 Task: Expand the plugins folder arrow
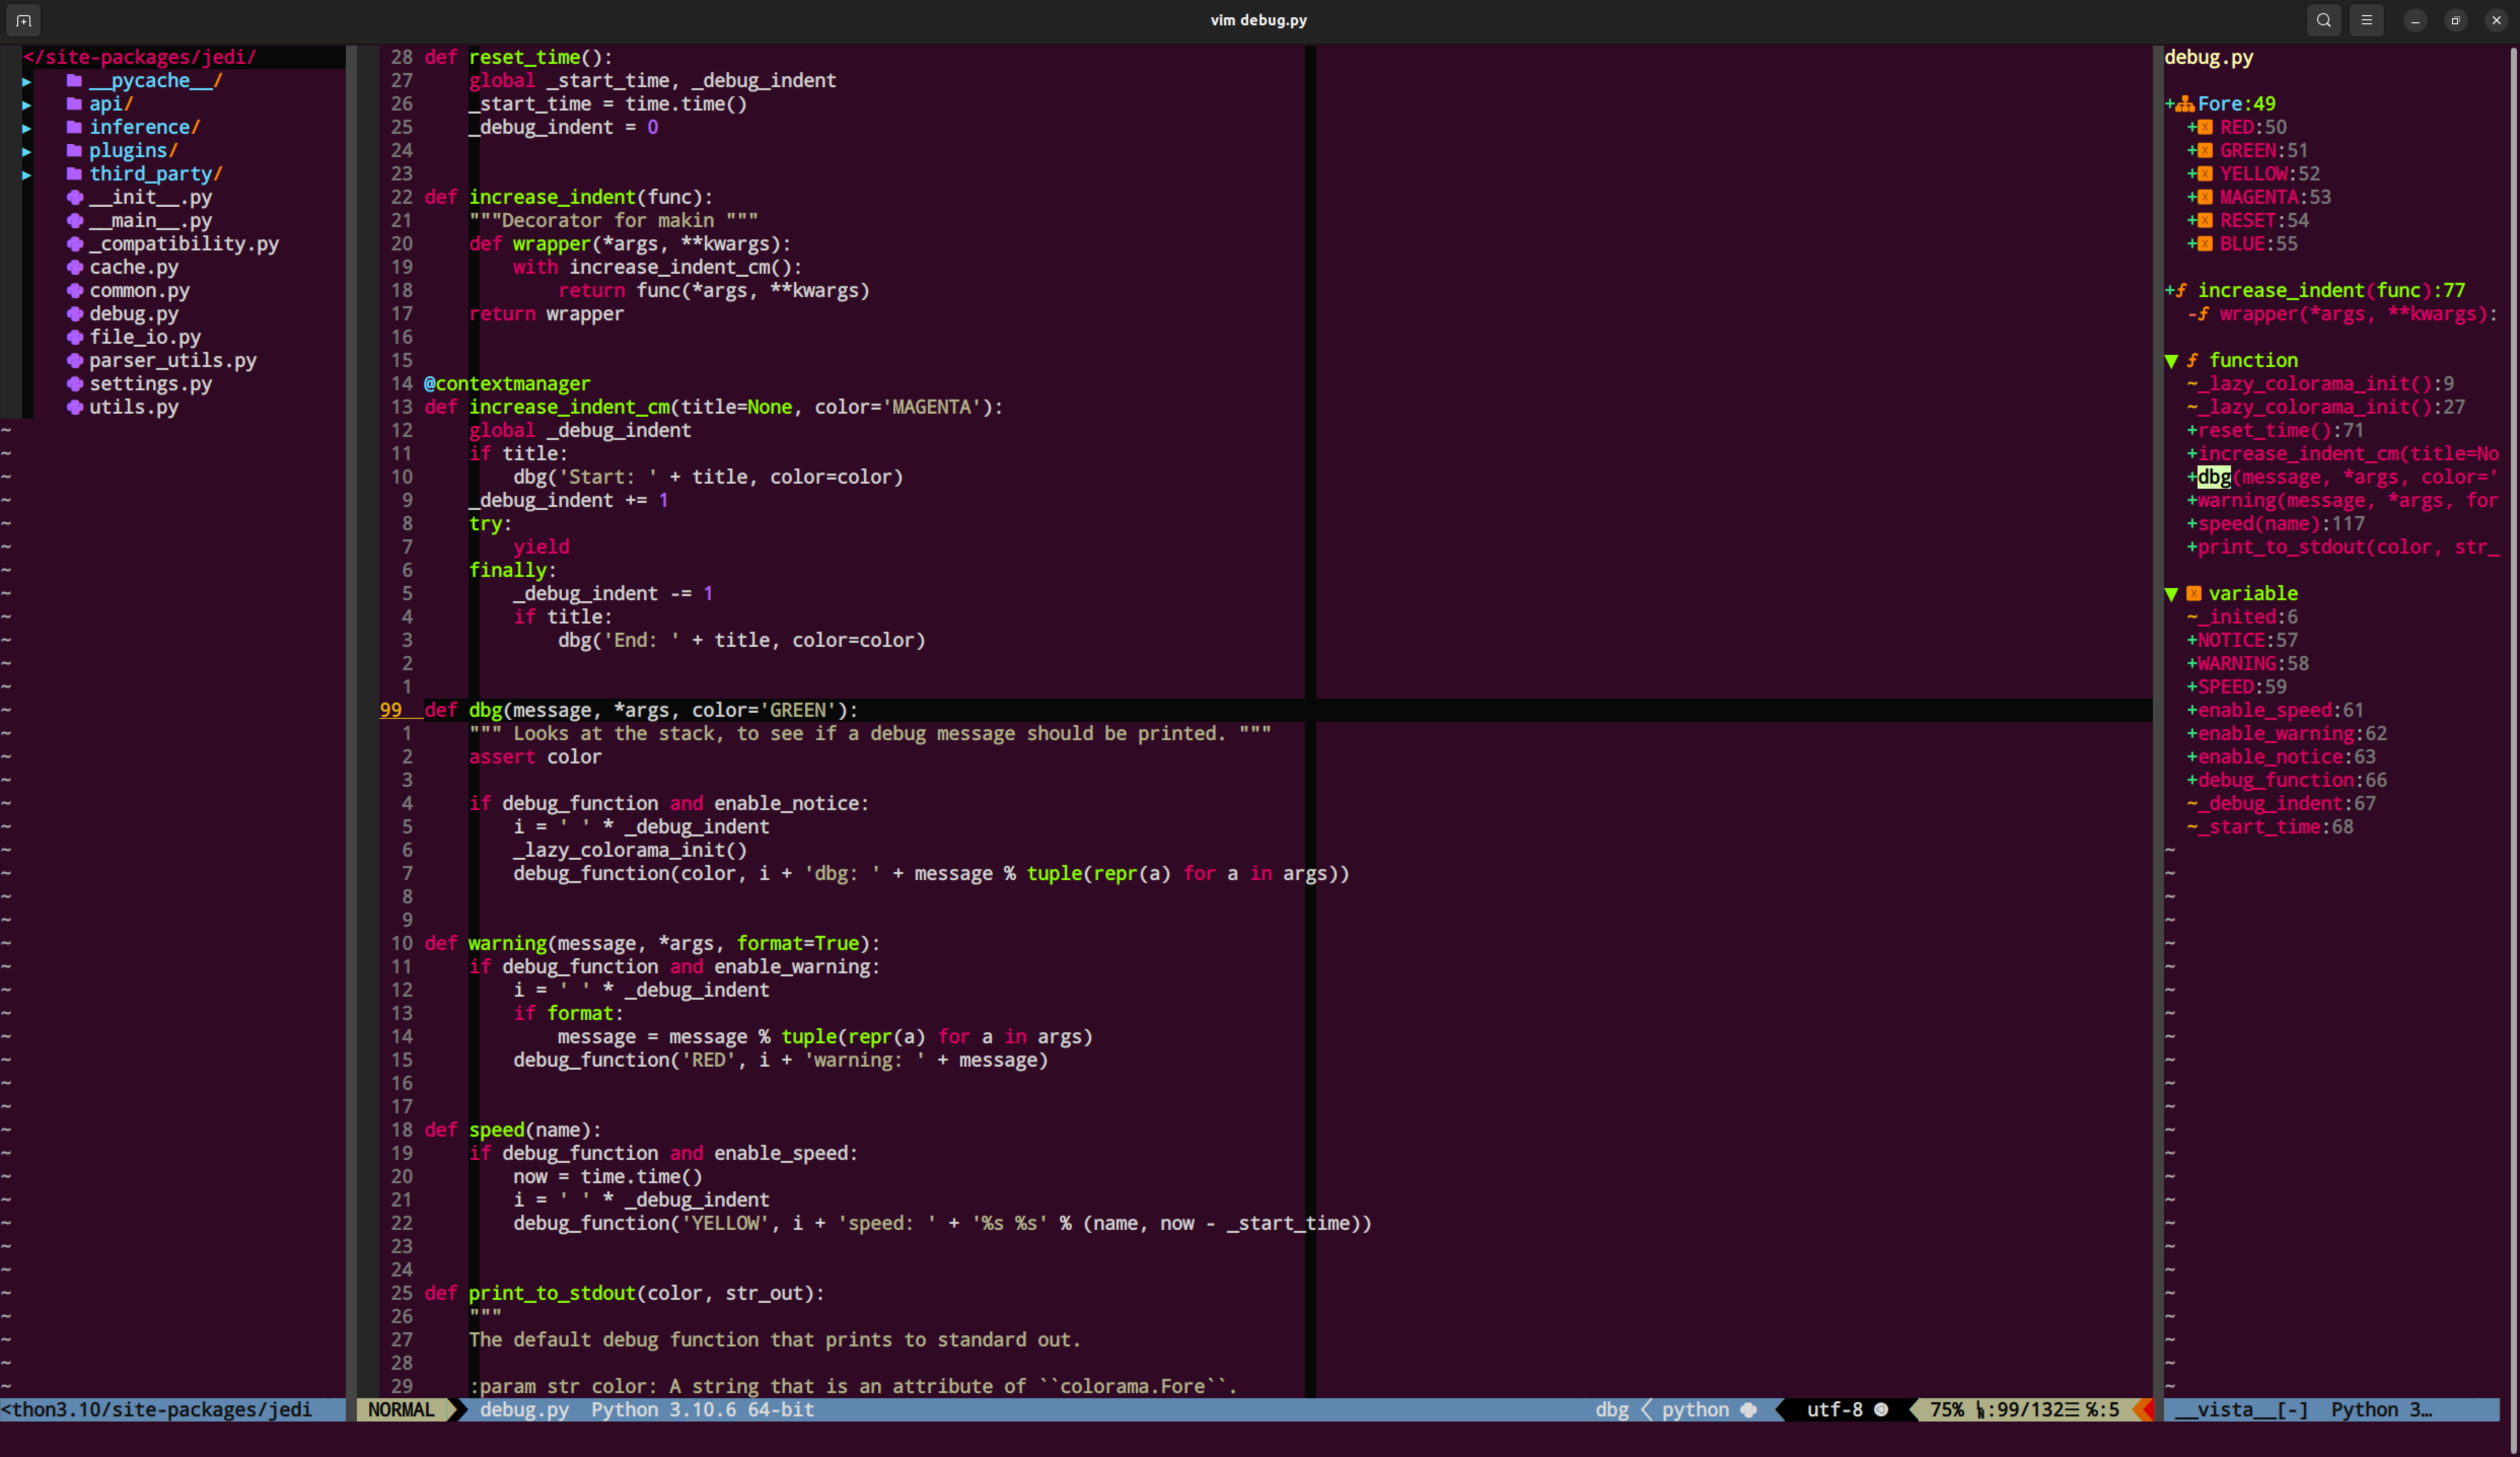tap(27, 151)
